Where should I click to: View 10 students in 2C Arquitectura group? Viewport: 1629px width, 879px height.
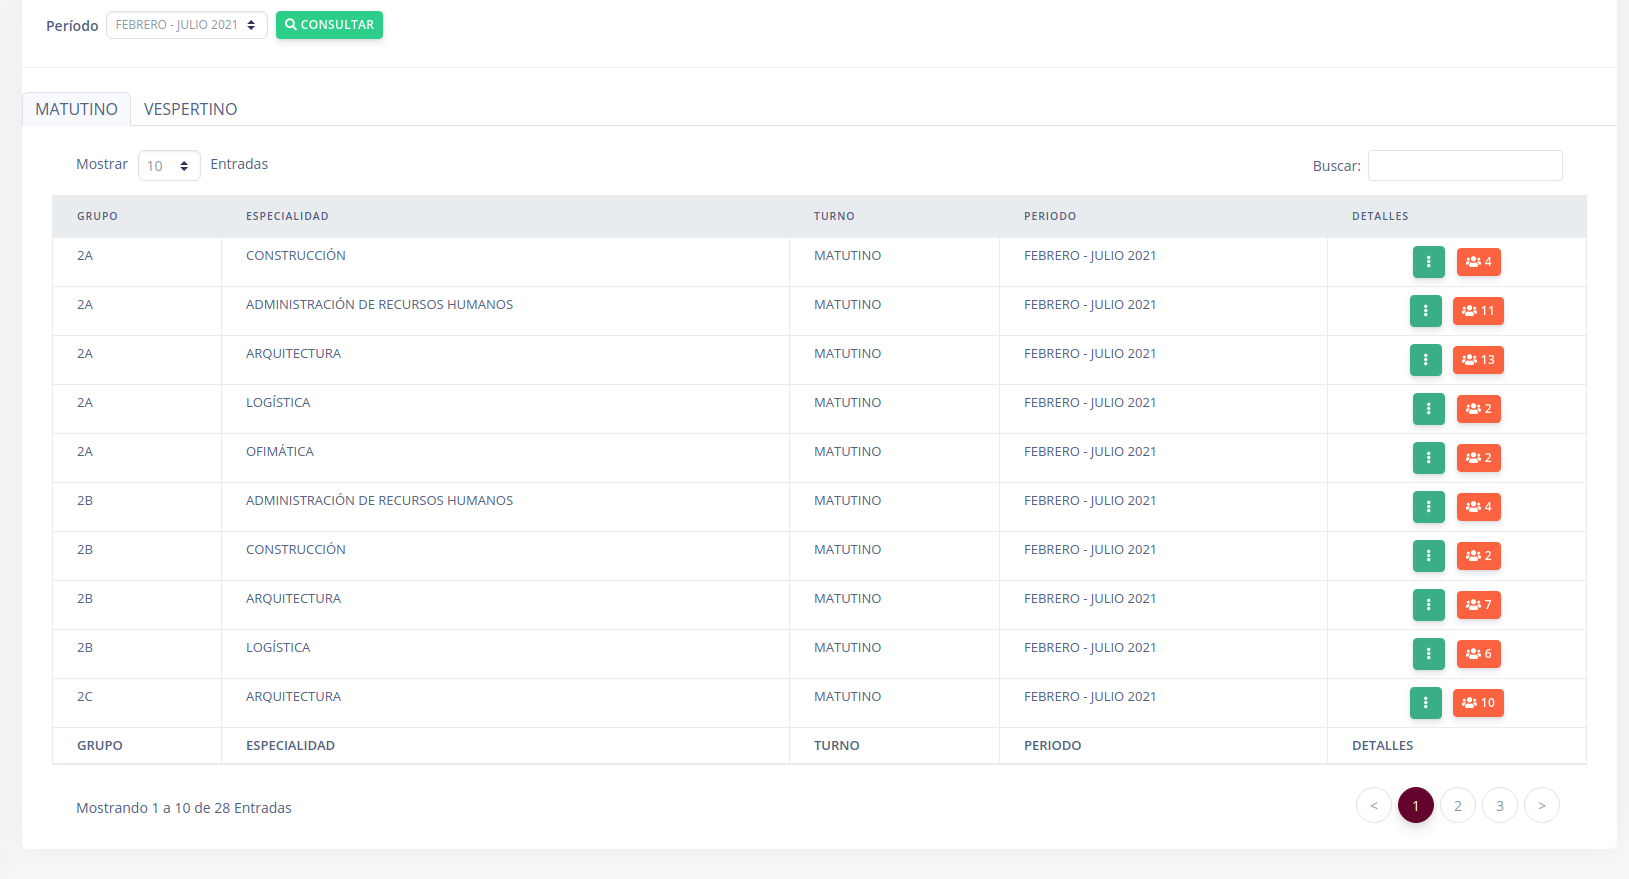[1477, 703]
